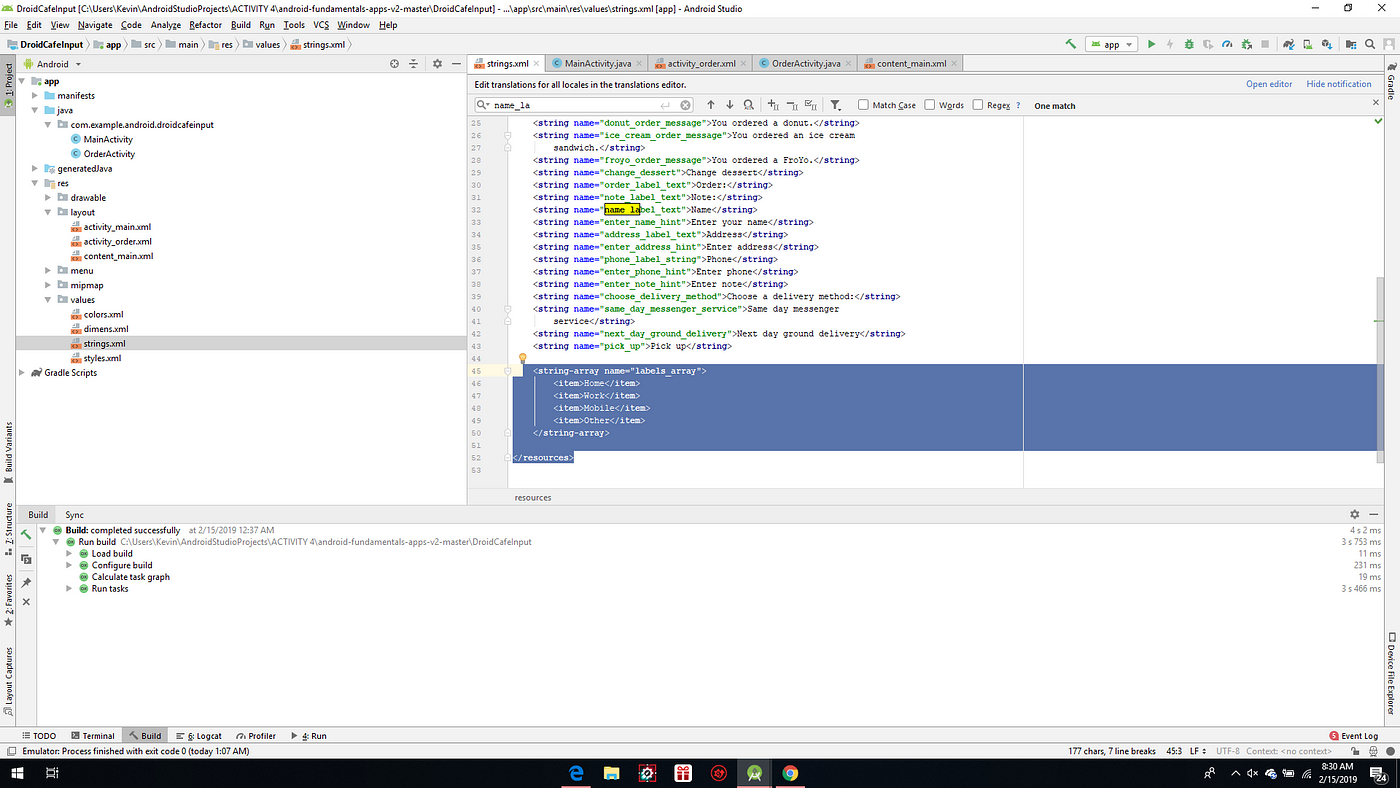Open File Explorer from the Windows taskbar
This screenshot has height=788, width=1400.
[x=611, y=773]
